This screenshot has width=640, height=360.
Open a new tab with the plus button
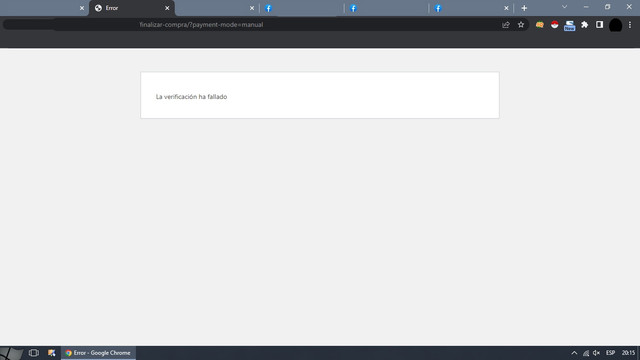pyautogui.click(x=524, y=8)
